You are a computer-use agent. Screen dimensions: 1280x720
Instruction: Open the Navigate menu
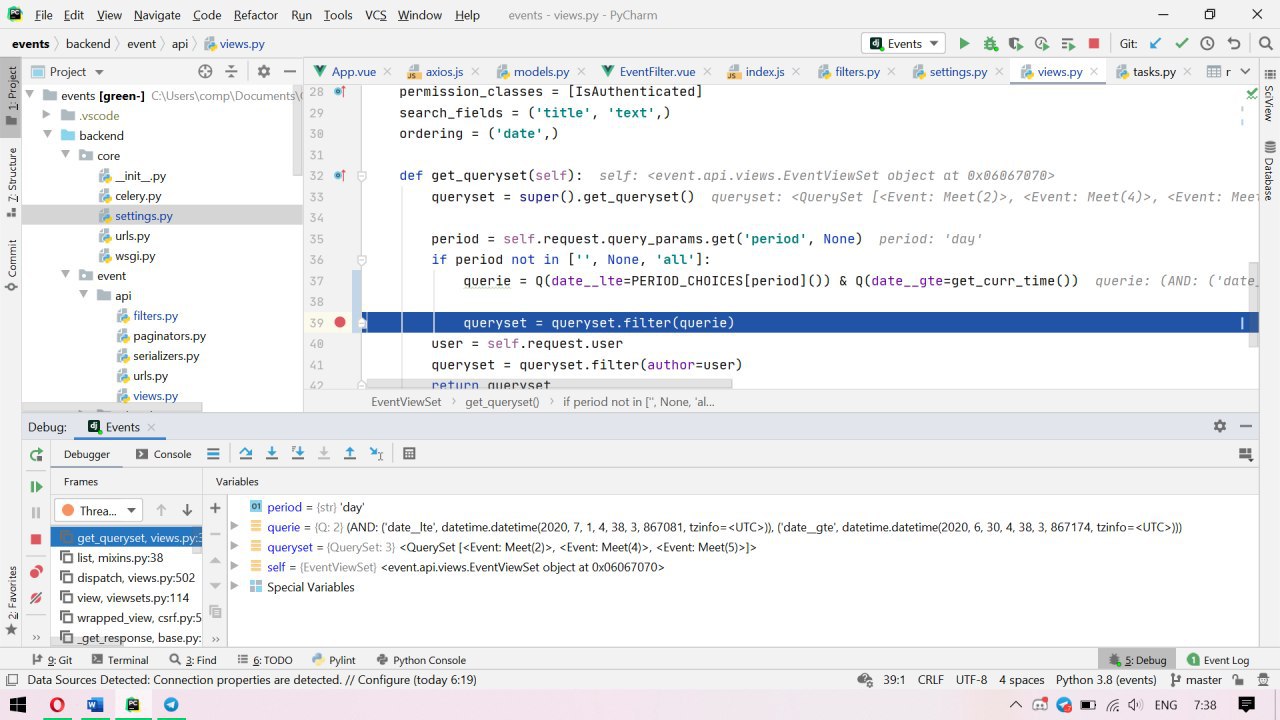point(157,15)
